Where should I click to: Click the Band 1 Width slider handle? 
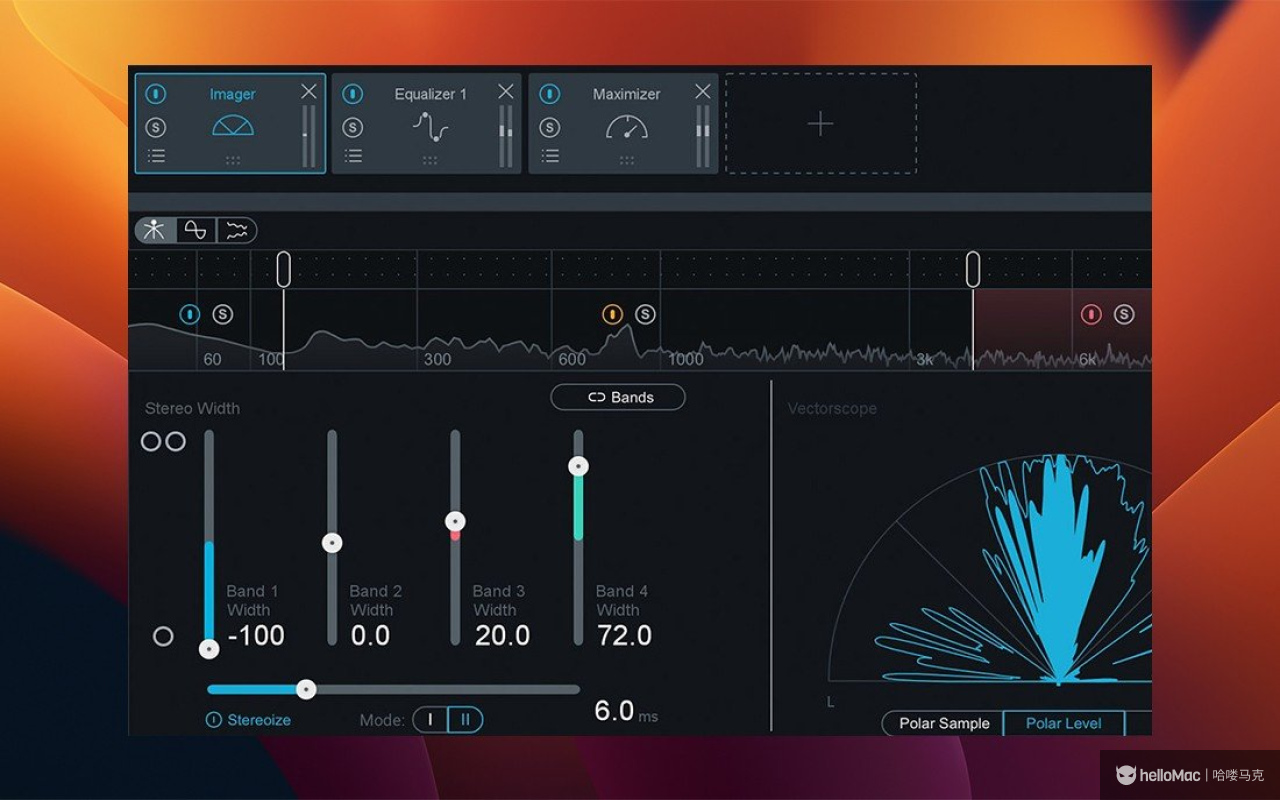click(x=209, y=649)
